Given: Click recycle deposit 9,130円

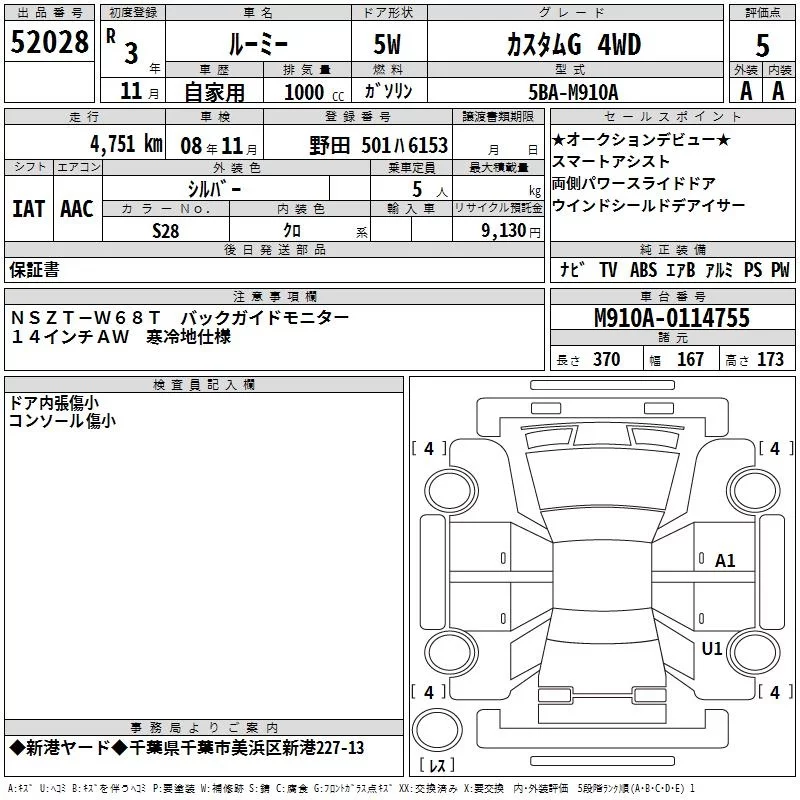Looking at the screenshot, I should tap(511, 231).
